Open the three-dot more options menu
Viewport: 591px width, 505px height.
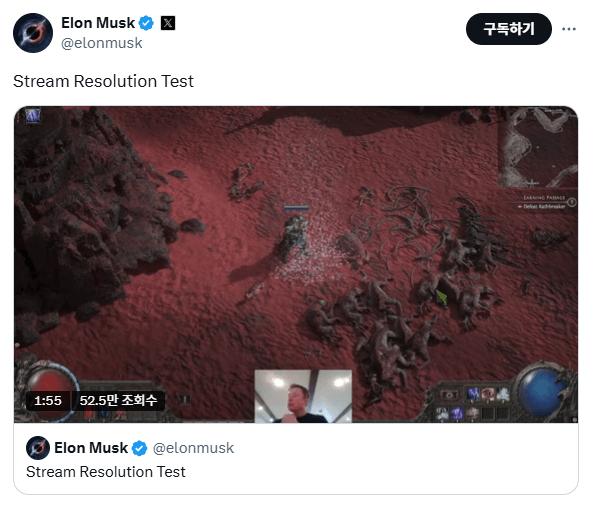click(x=568, y=29)
